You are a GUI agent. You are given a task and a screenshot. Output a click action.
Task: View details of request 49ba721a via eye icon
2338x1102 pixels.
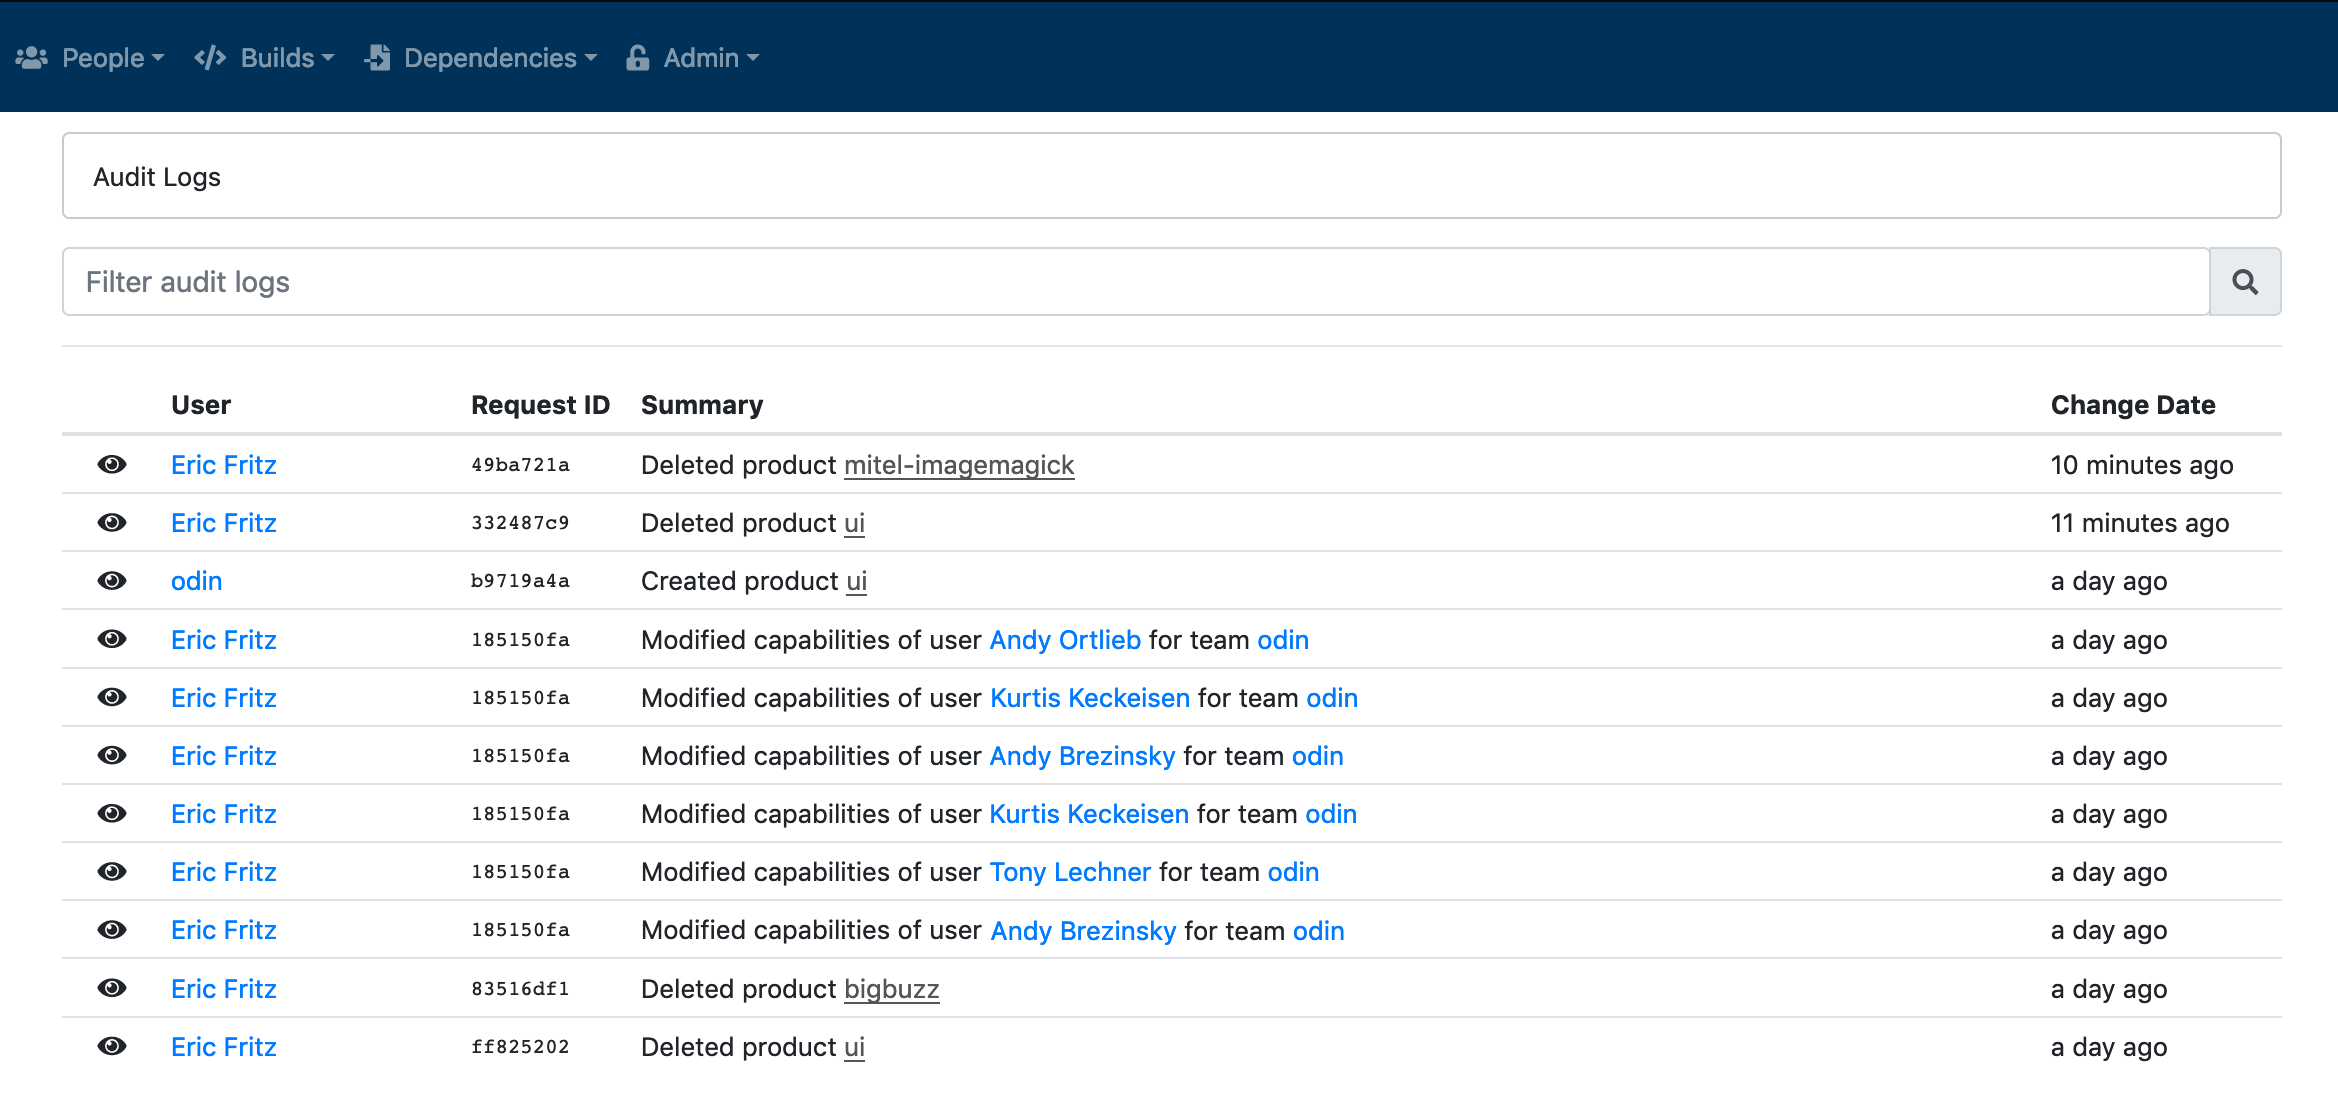(x=112, y=464)
